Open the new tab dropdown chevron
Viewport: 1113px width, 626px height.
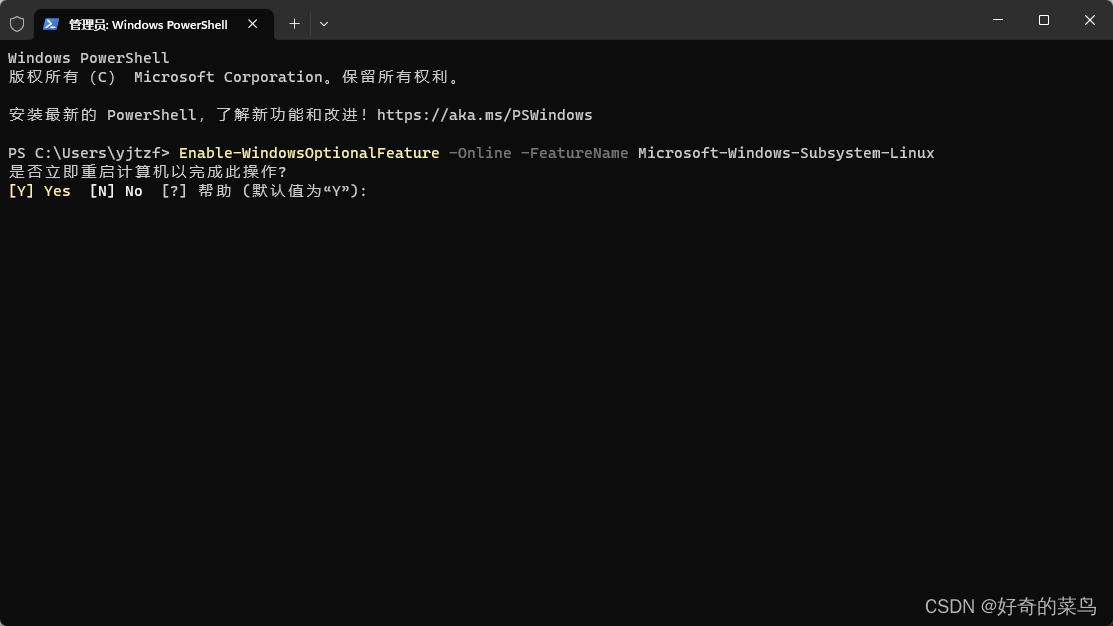323,23
